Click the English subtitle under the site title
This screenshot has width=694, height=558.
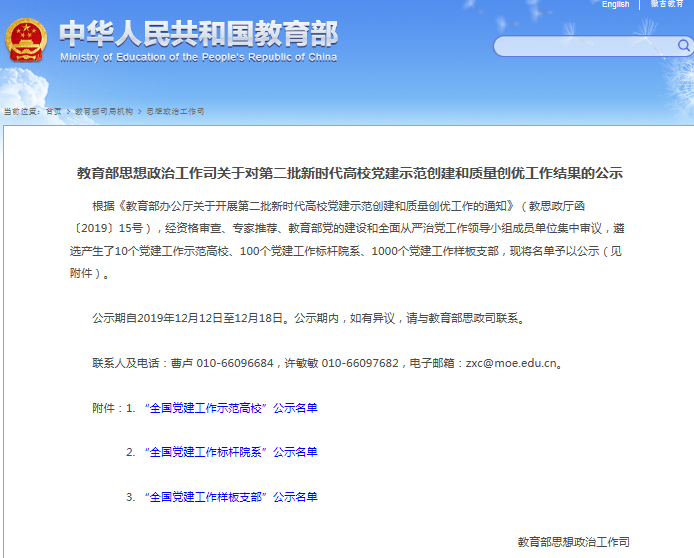[x=198, y=58]
